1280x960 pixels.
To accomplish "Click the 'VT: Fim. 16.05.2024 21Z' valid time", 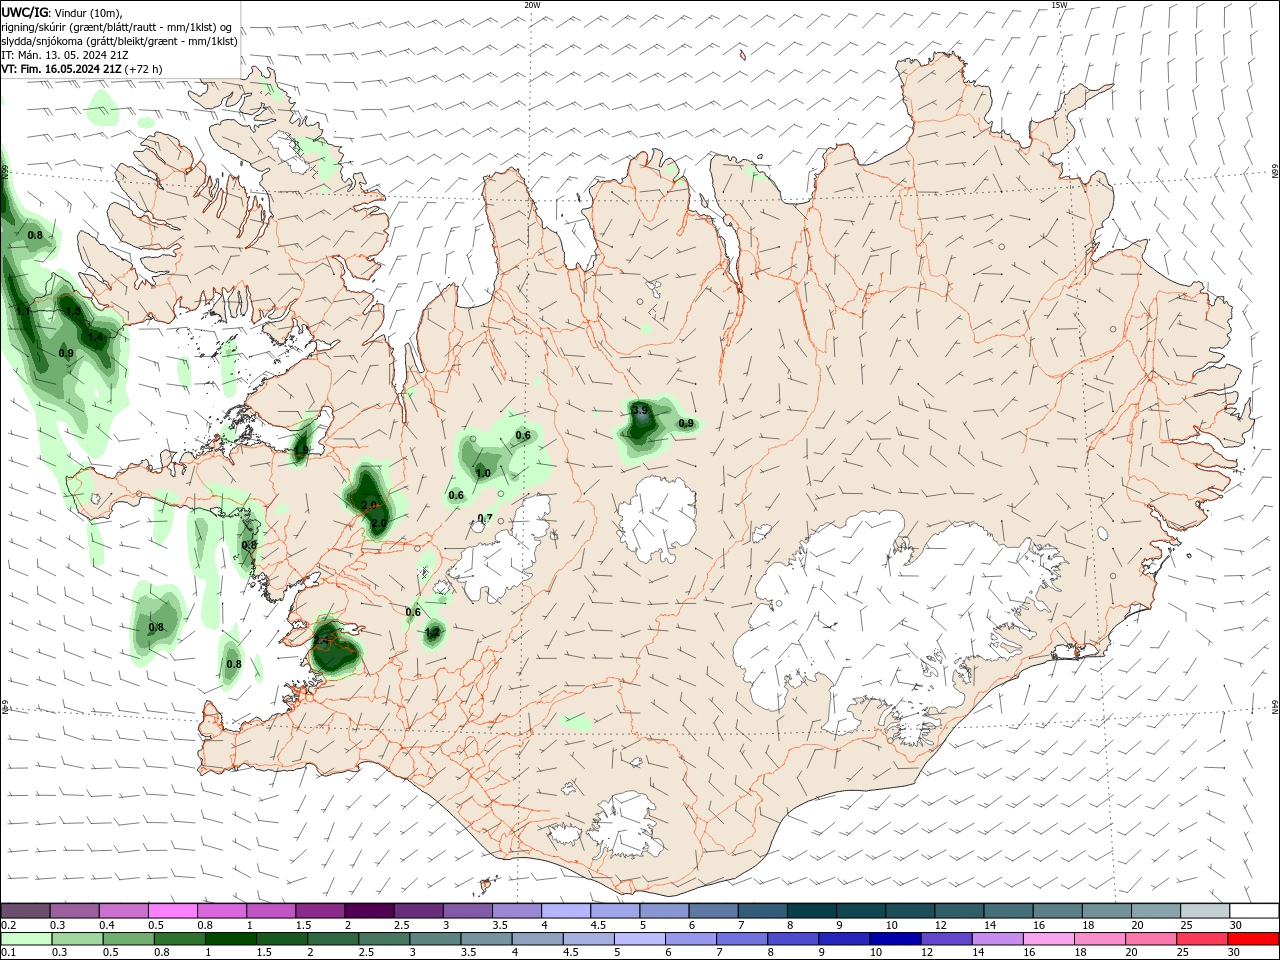I will coord(61,69).
